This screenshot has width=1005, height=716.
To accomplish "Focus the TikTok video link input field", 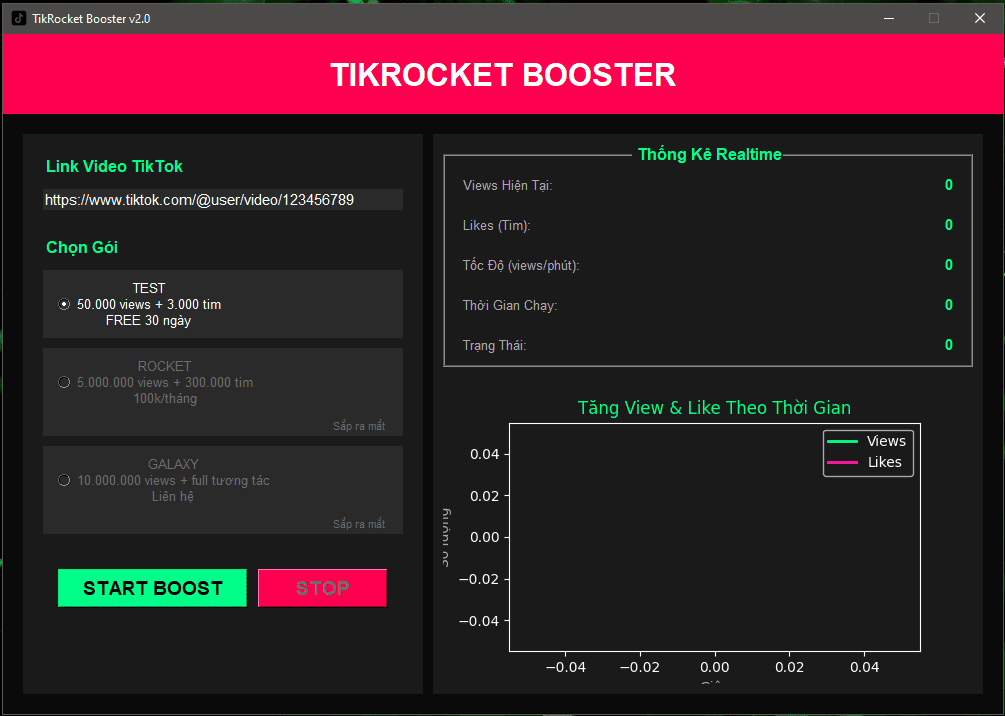I will point(222,200).
